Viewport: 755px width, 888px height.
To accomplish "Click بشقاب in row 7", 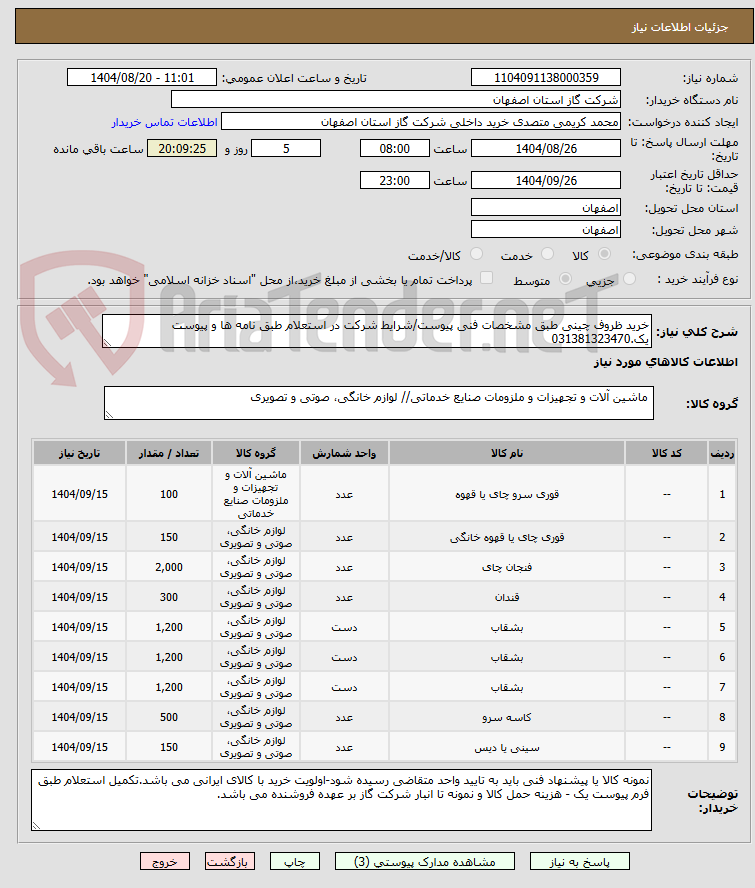I will [507, 687].
